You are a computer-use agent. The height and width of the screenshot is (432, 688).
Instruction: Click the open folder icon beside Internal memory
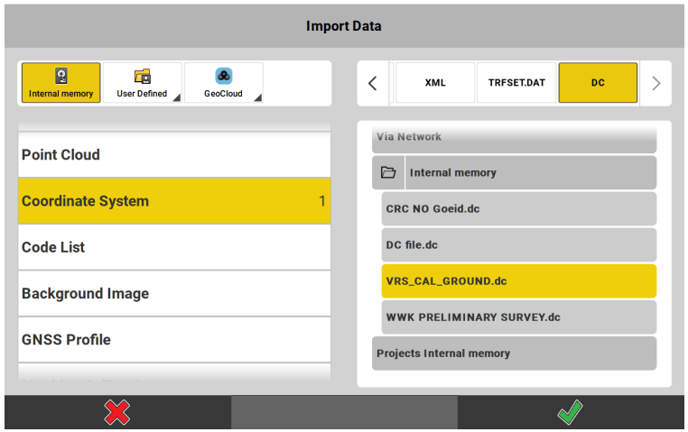tap(389, 173)
